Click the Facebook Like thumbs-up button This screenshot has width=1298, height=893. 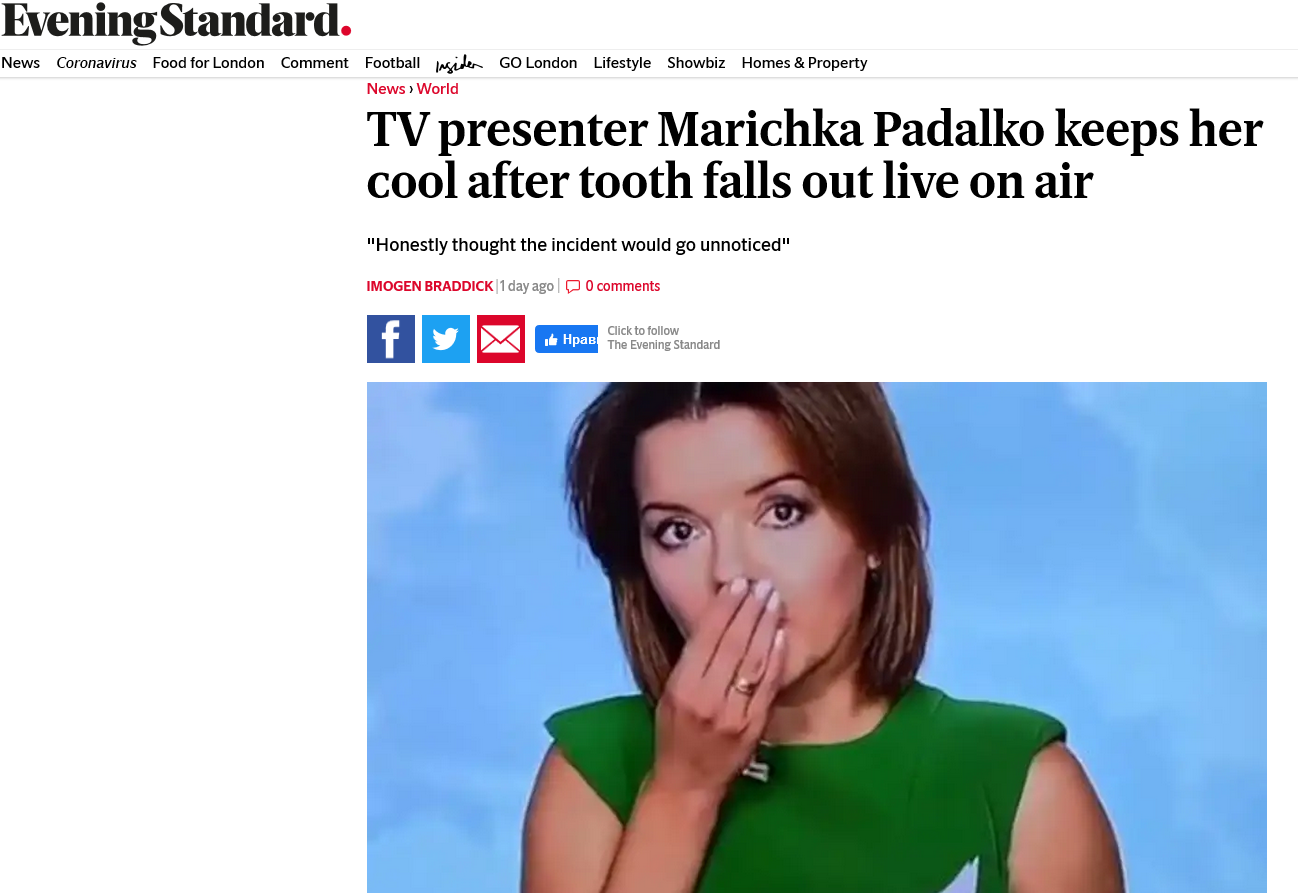(x=566, y=339)
